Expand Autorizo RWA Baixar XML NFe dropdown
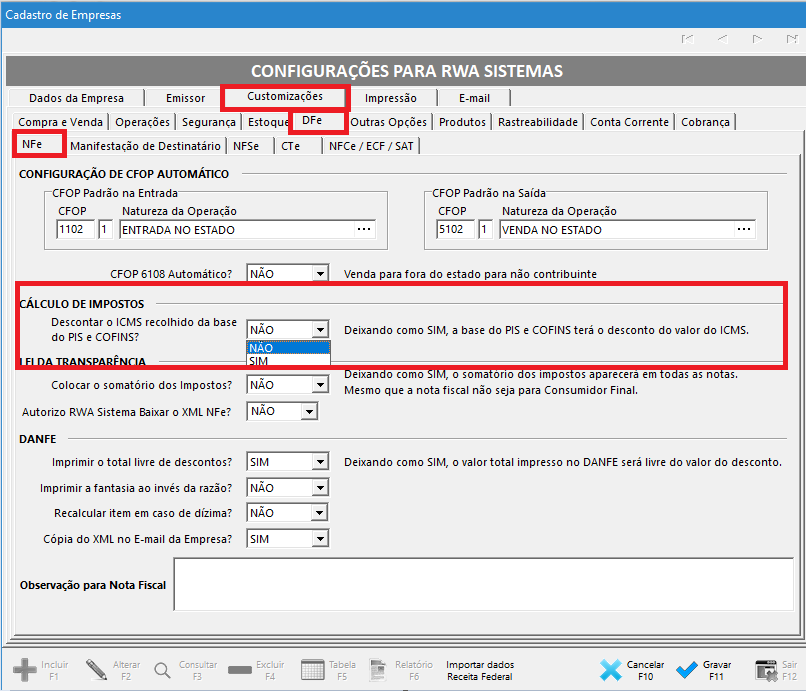The width and height of the screenshot is (806, 691). click(309, 411)
